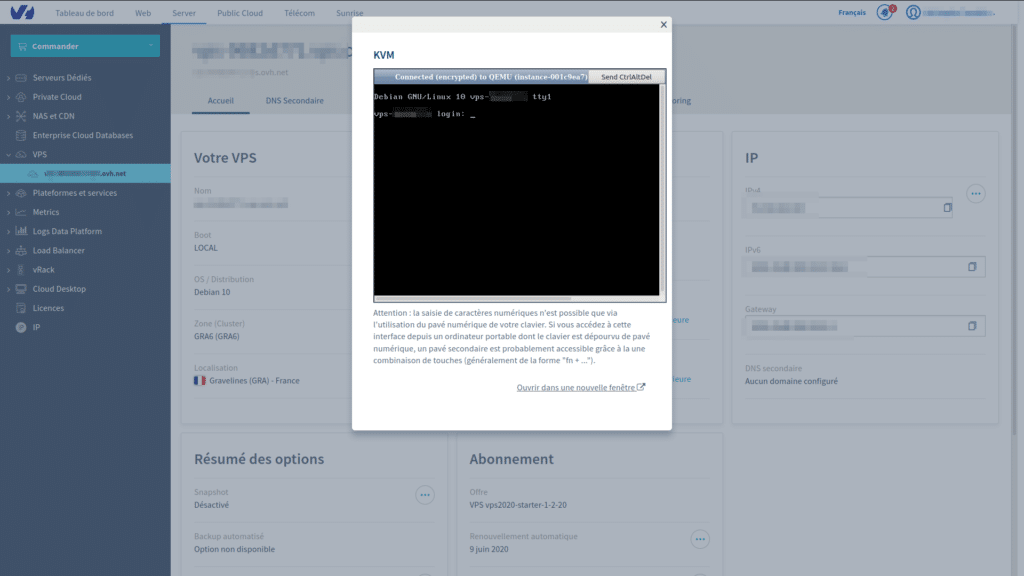The height and width of the screenshot is (576, 1024).
Task: Expand the vRack tree section
Action: pyautogui.click(x=8, y=270)
